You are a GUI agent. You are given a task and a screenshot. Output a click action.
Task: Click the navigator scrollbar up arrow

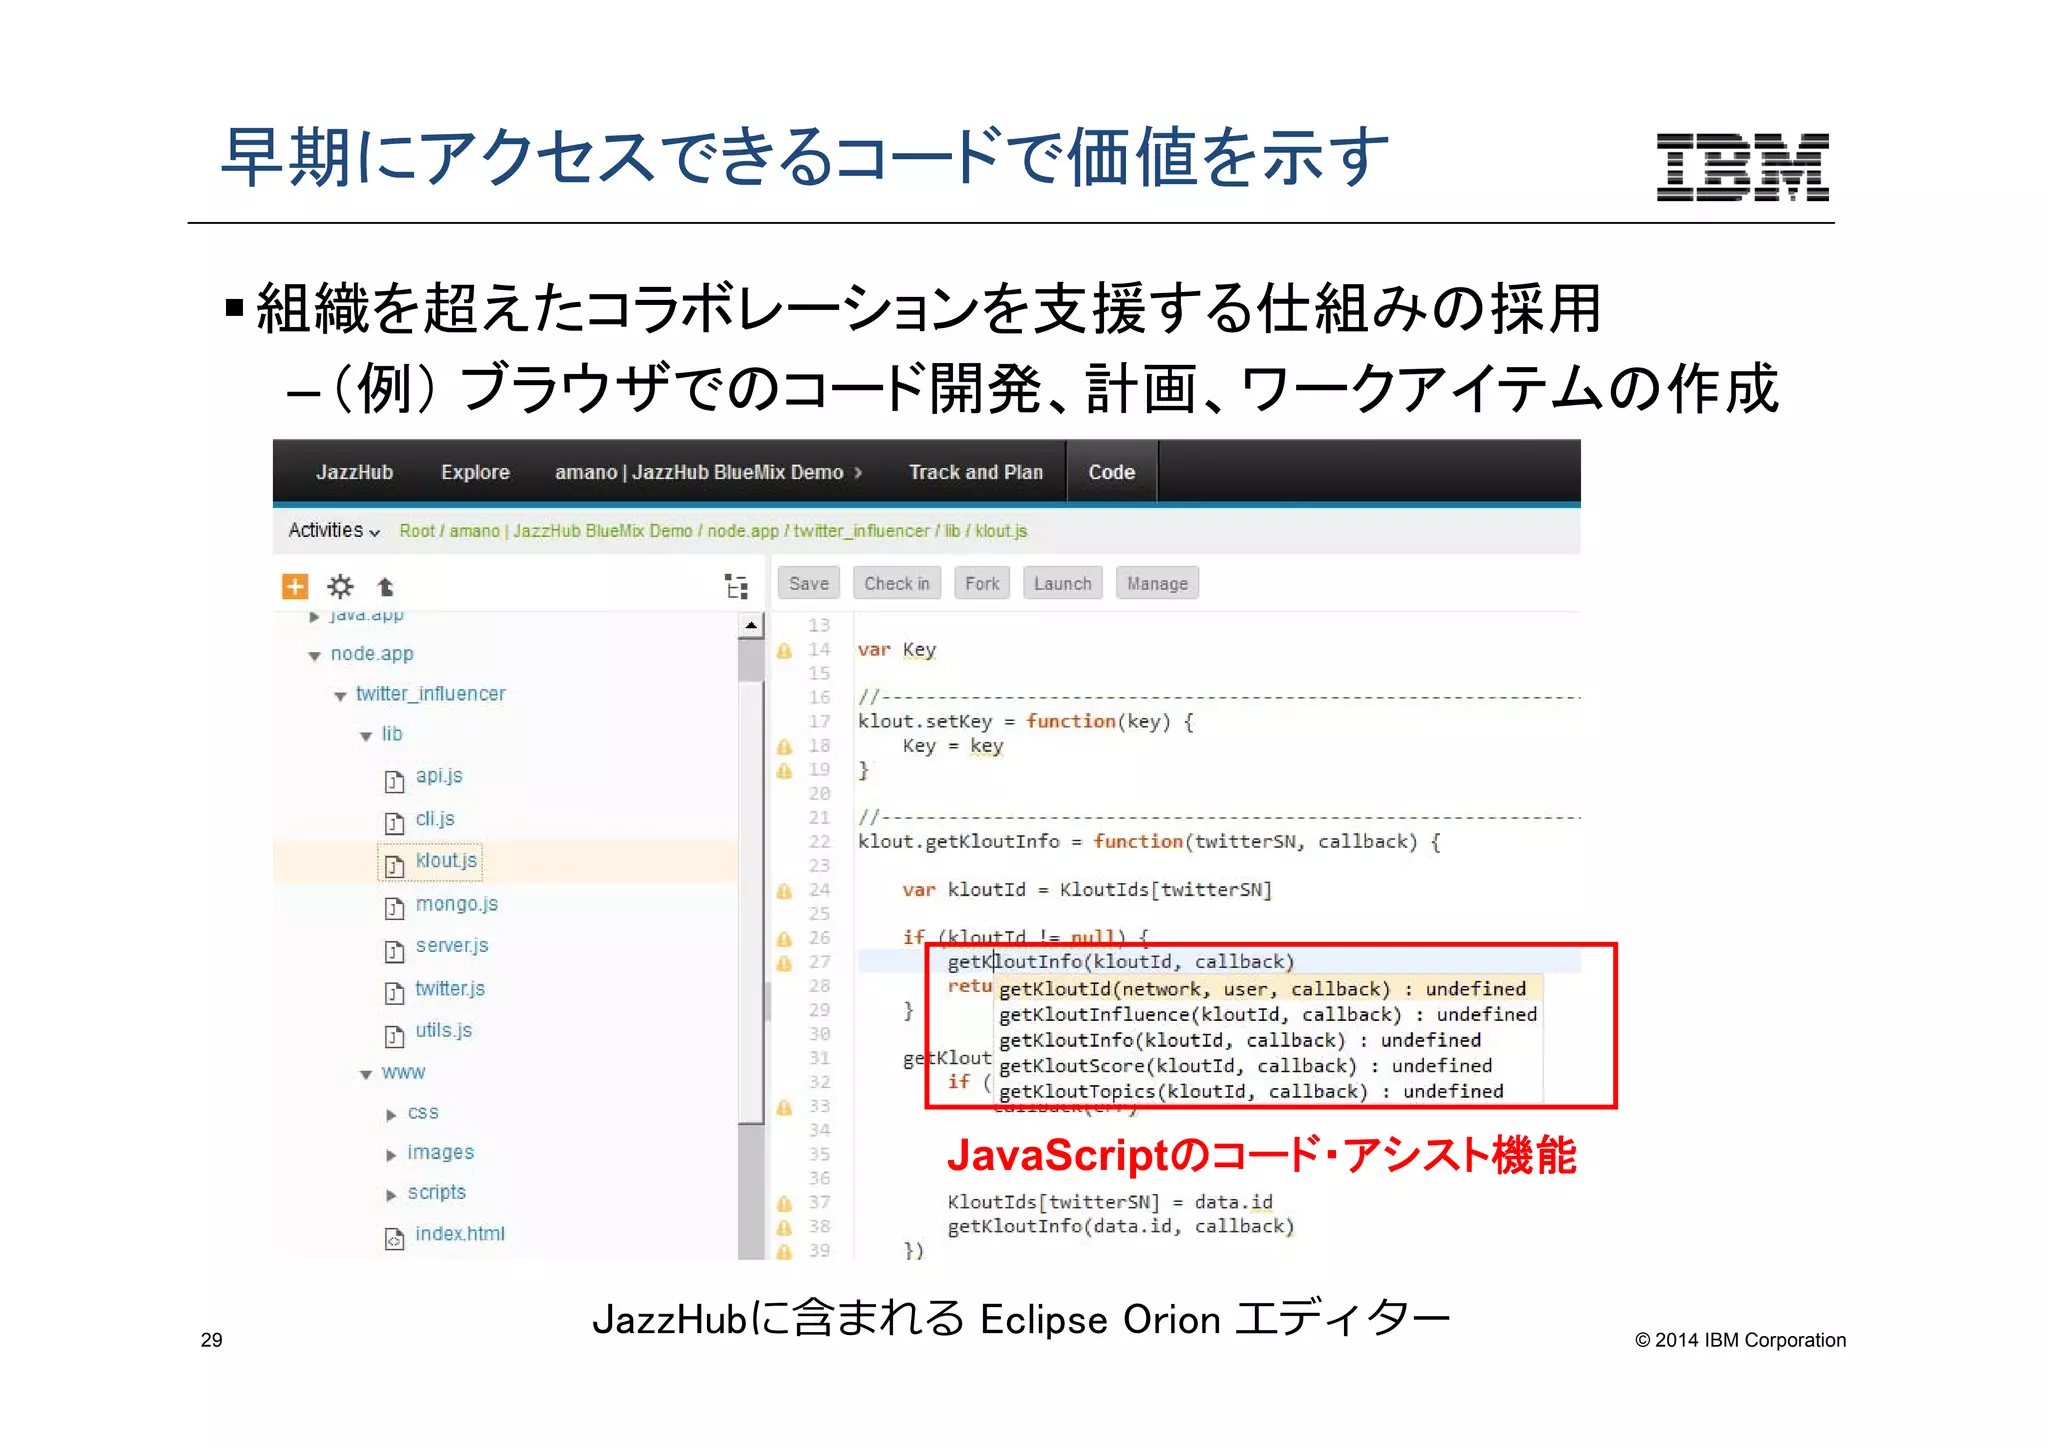(751, 626)
